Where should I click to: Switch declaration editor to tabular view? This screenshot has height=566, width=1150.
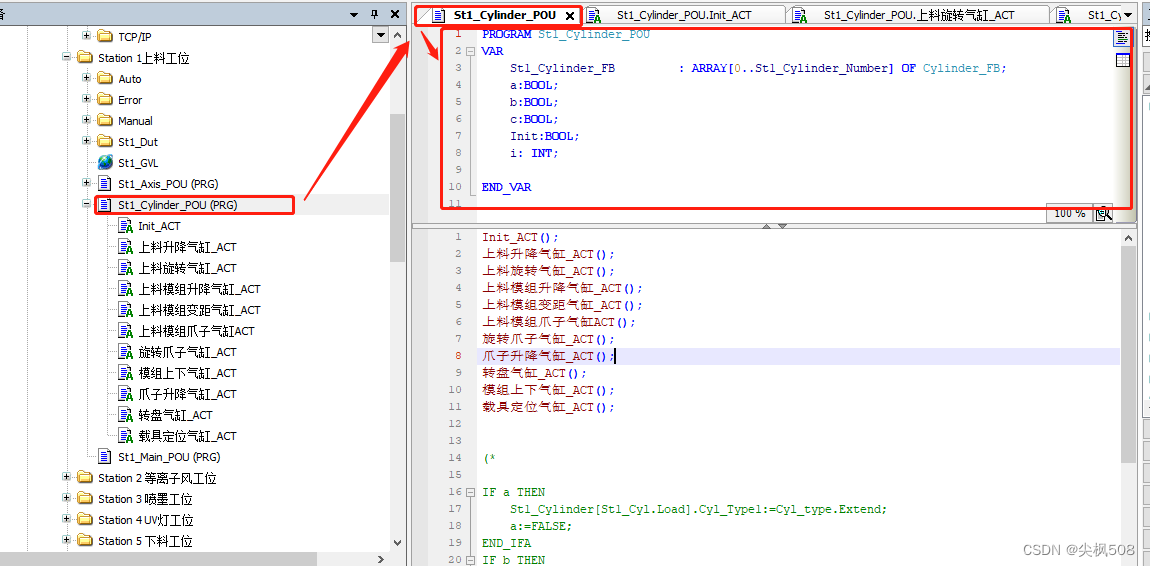click(x=1122, y=60)
